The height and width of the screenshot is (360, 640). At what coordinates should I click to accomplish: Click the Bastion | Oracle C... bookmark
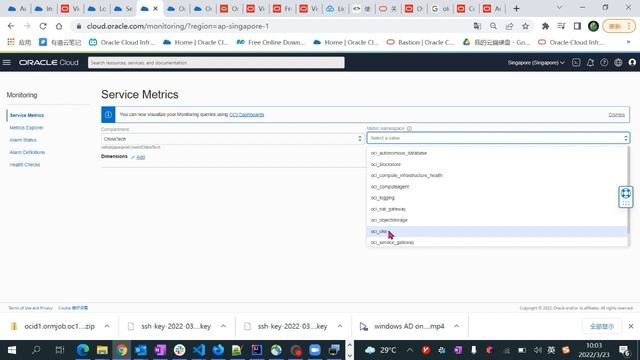(420, 42)
